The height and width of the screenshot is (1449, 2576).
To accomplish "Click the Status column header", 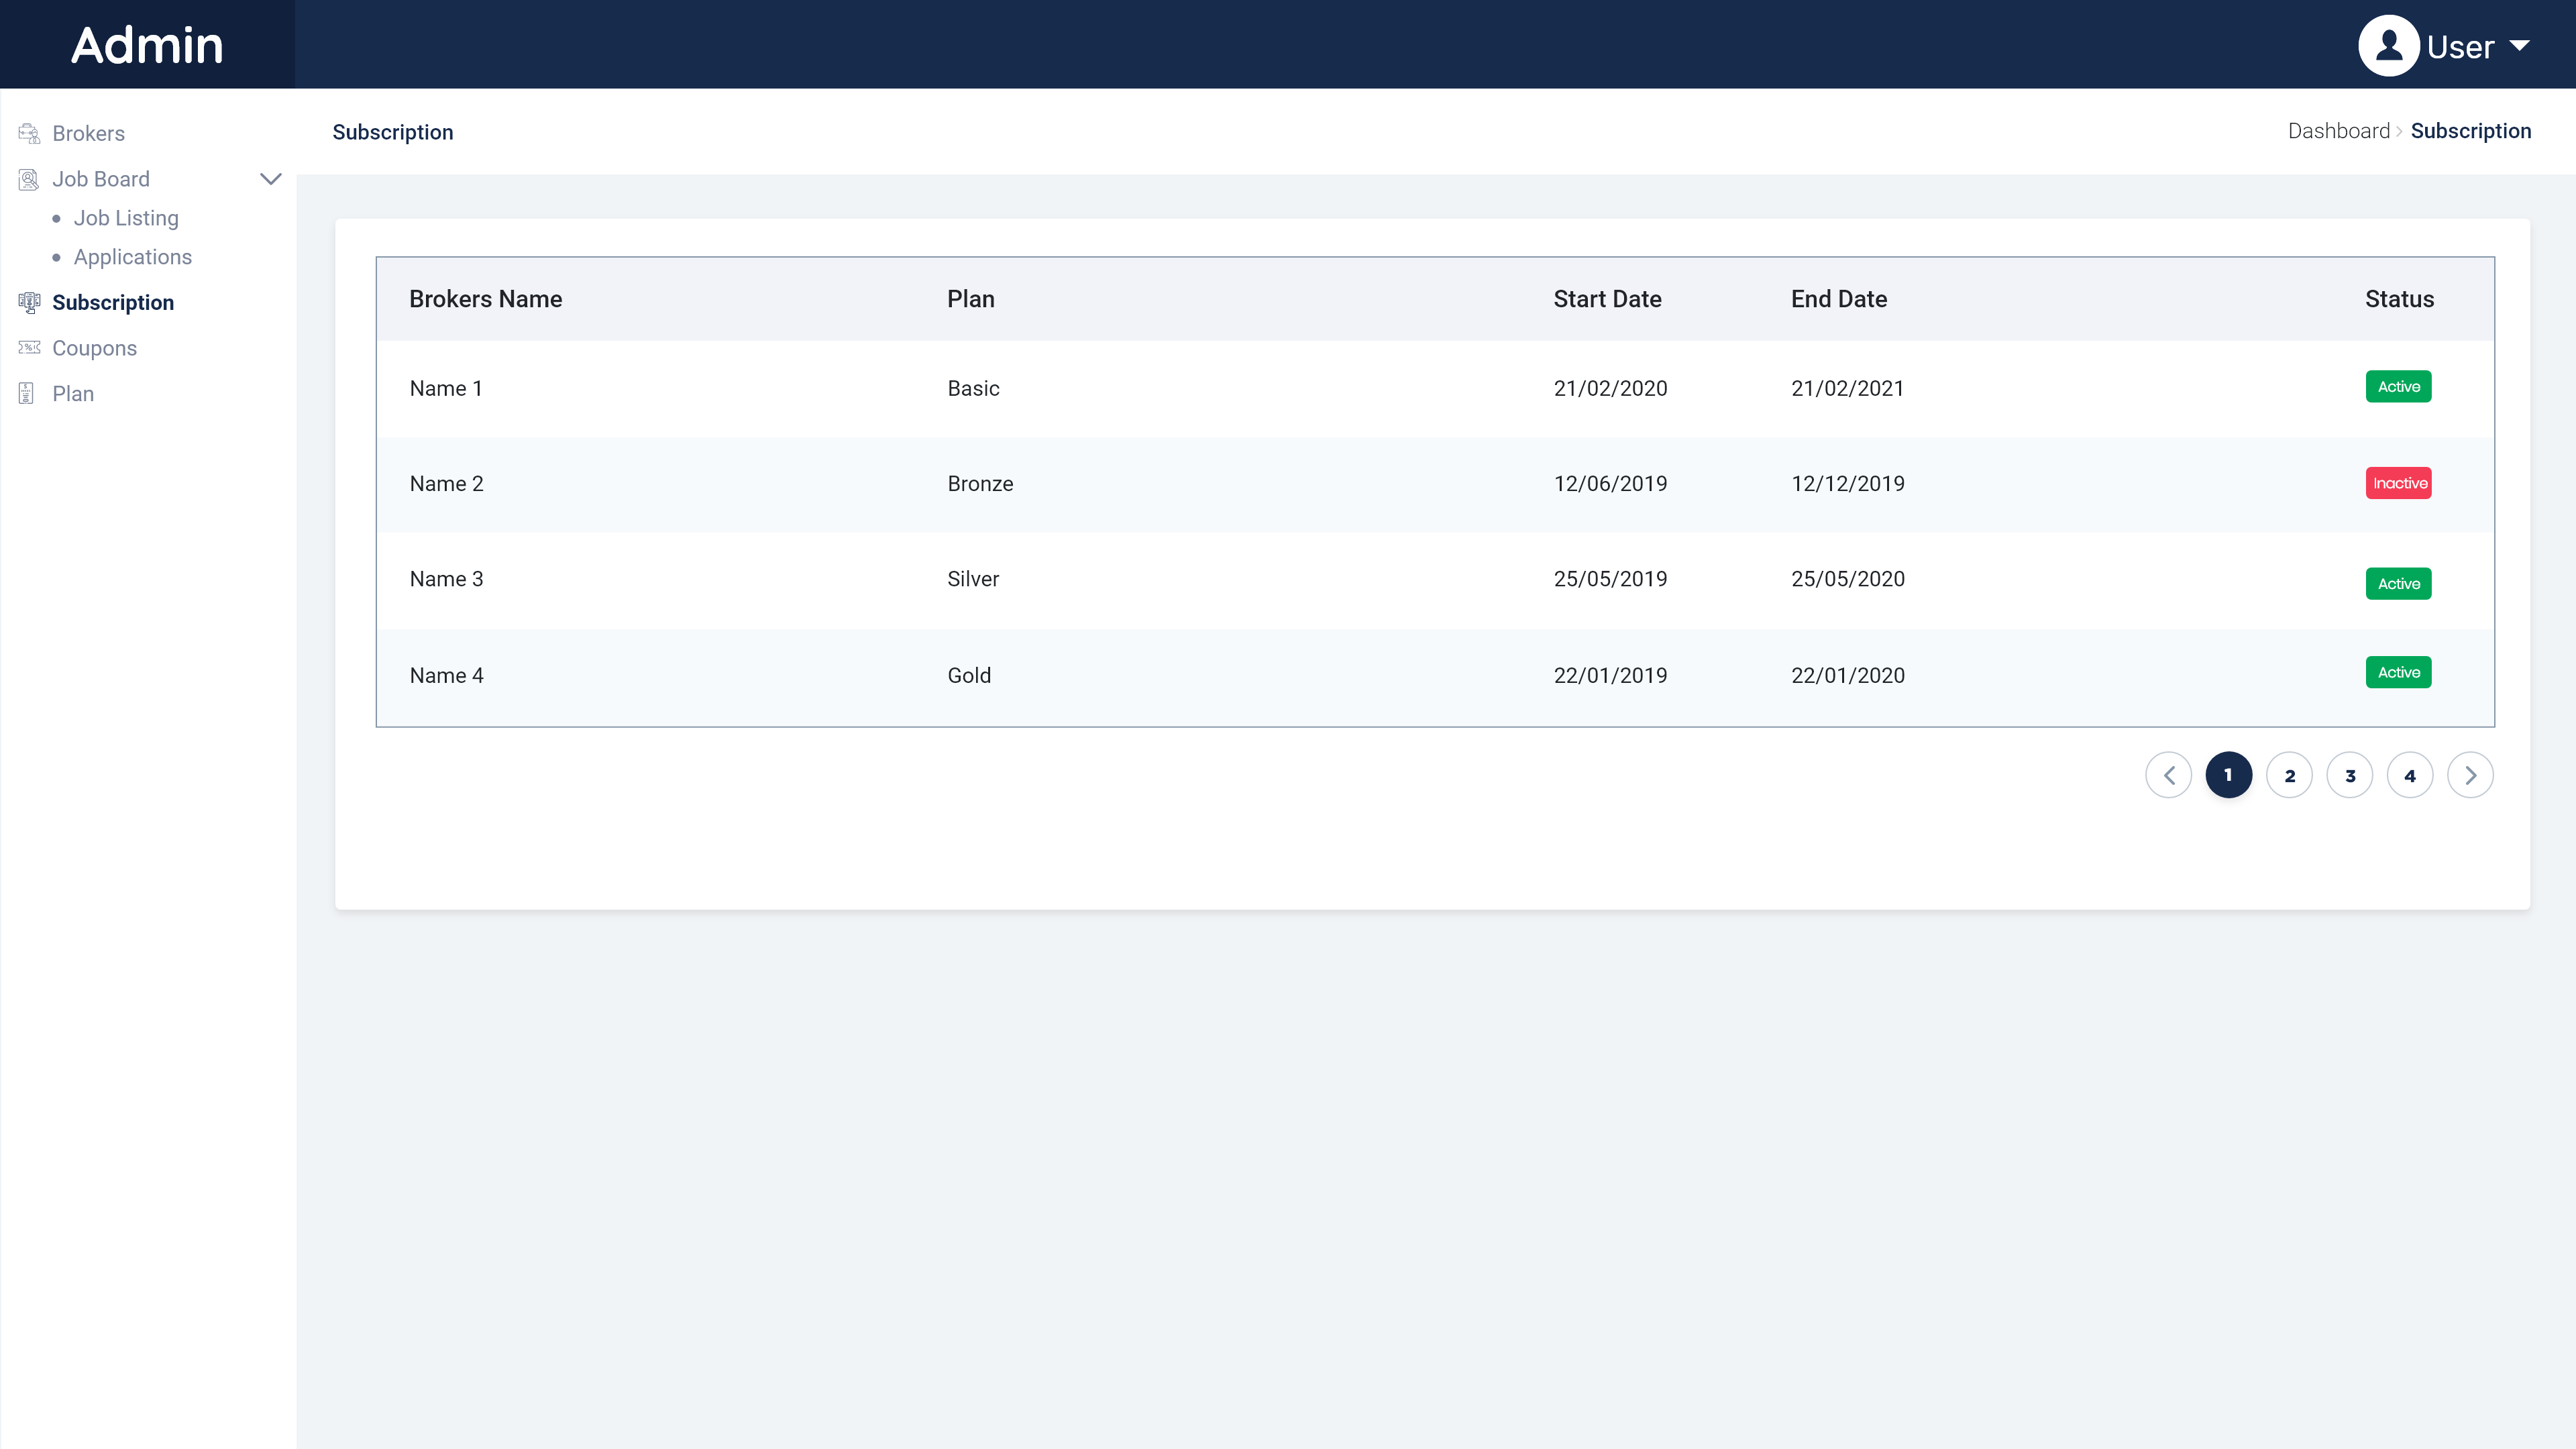I will coord(2399,299).
